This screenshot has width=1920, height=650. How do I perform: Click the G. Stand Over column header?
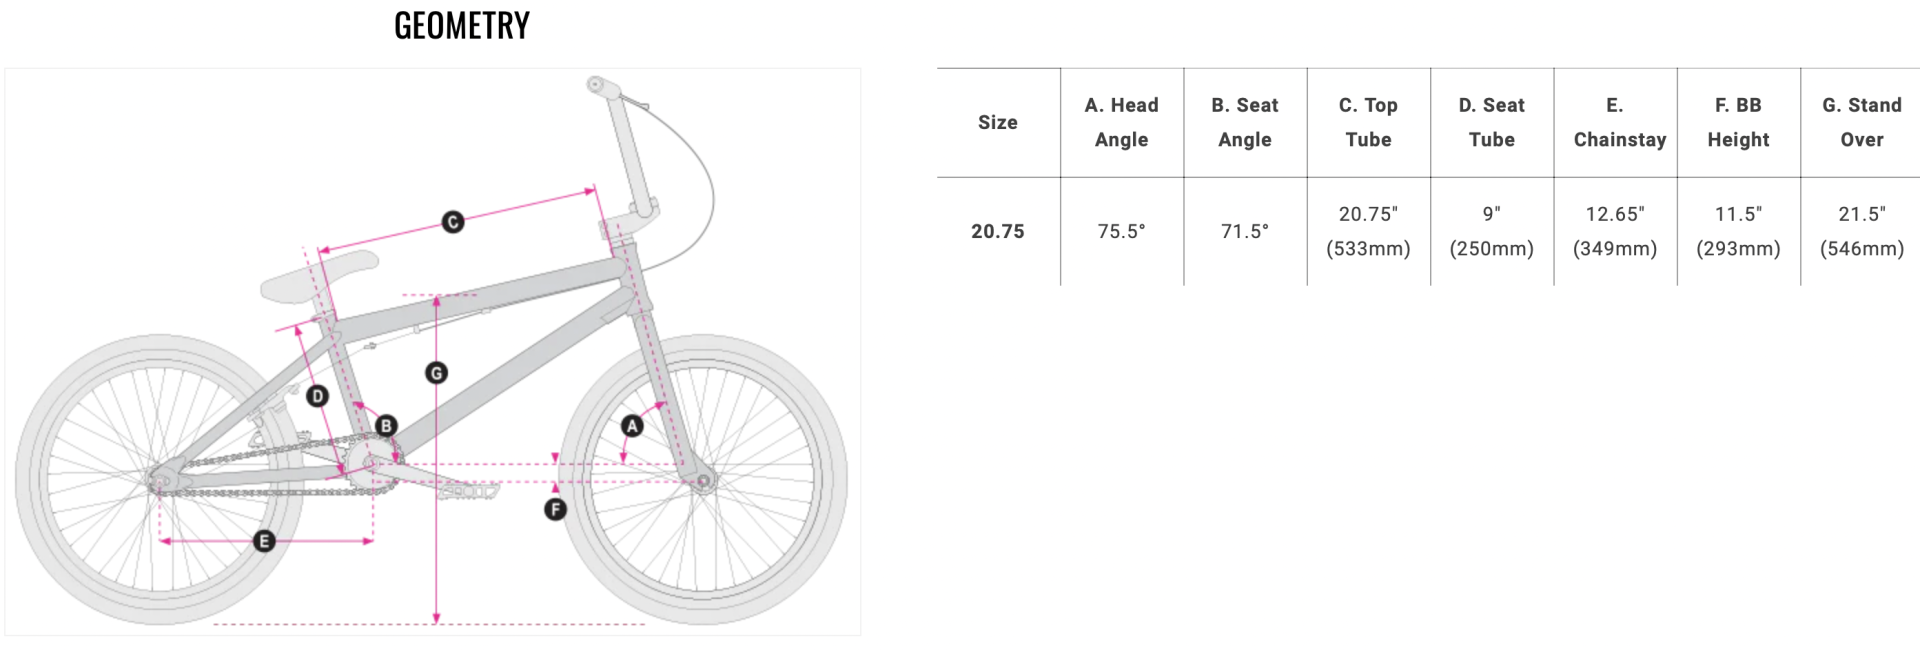pos(1861,122)
